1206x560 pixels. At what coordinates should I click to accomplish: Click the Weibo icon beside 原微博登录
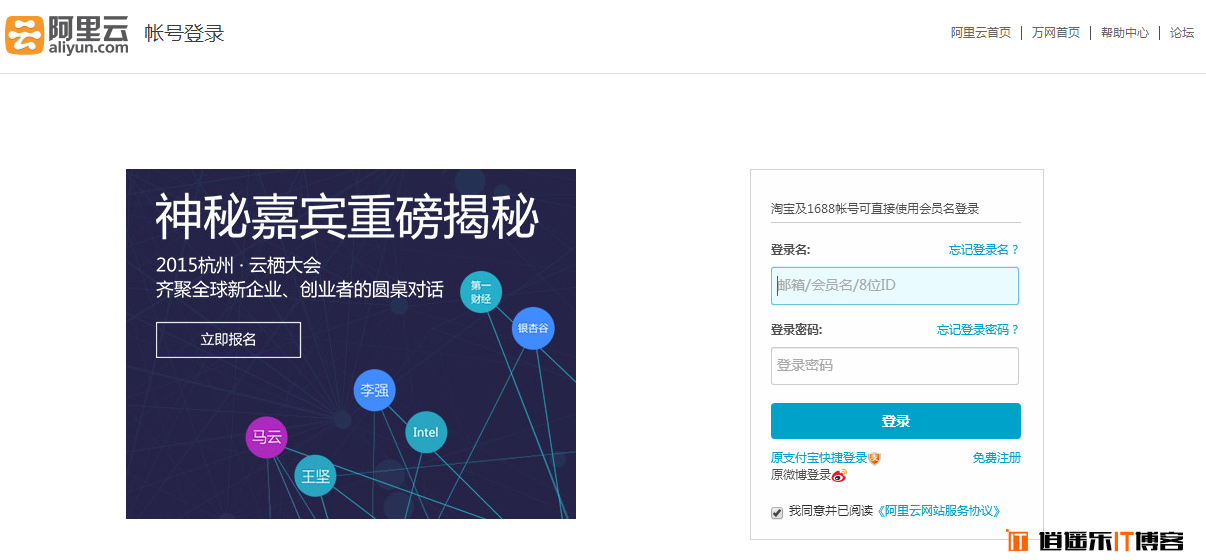839,476
